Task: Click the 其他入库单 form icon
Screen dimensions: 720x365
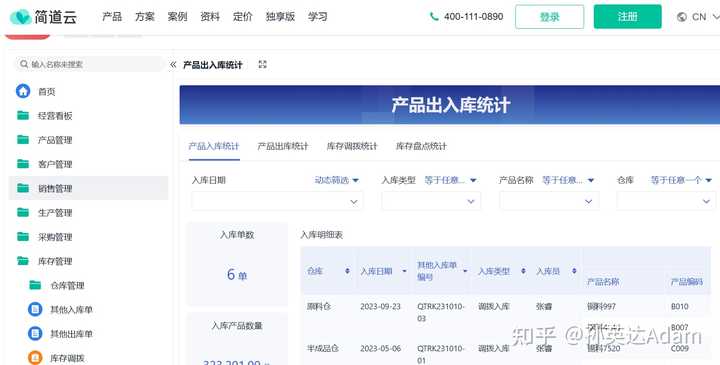Action: pos(35,309)
